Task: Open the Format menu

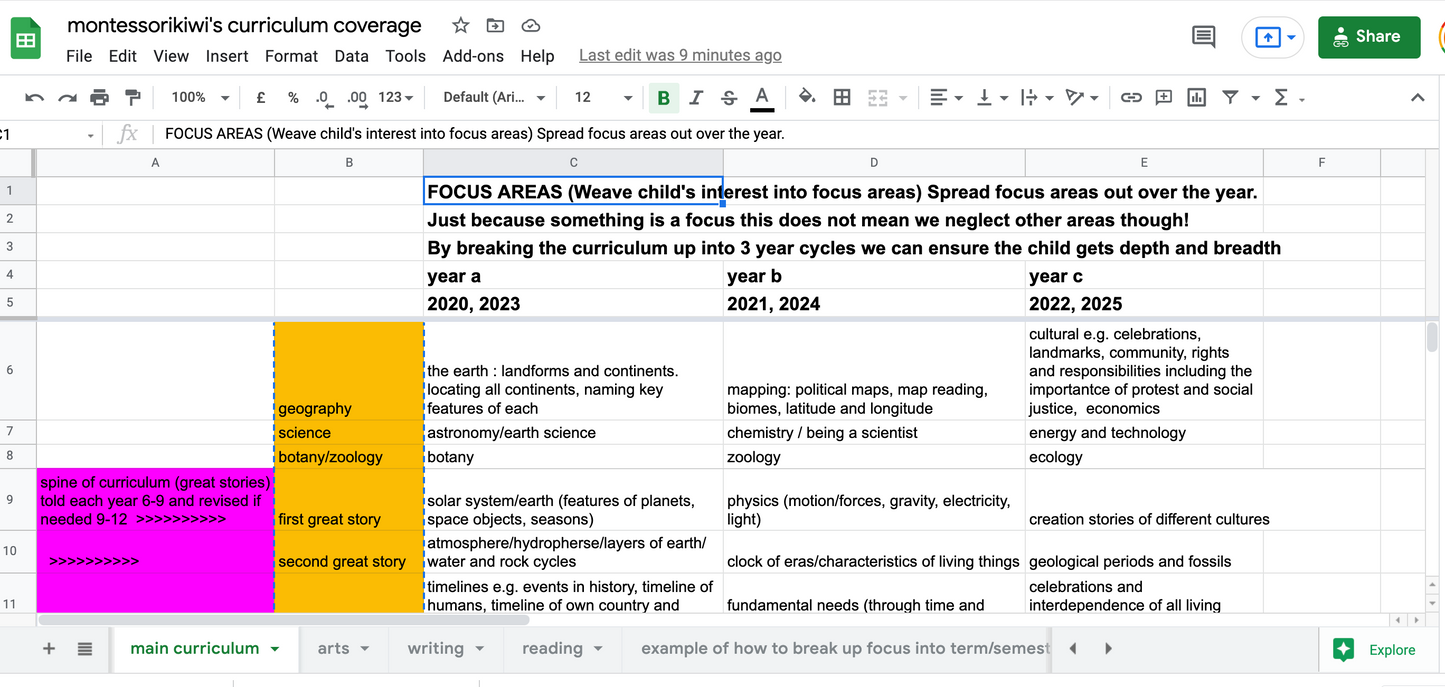Action: pyautogui.click(x=291, y=56)
